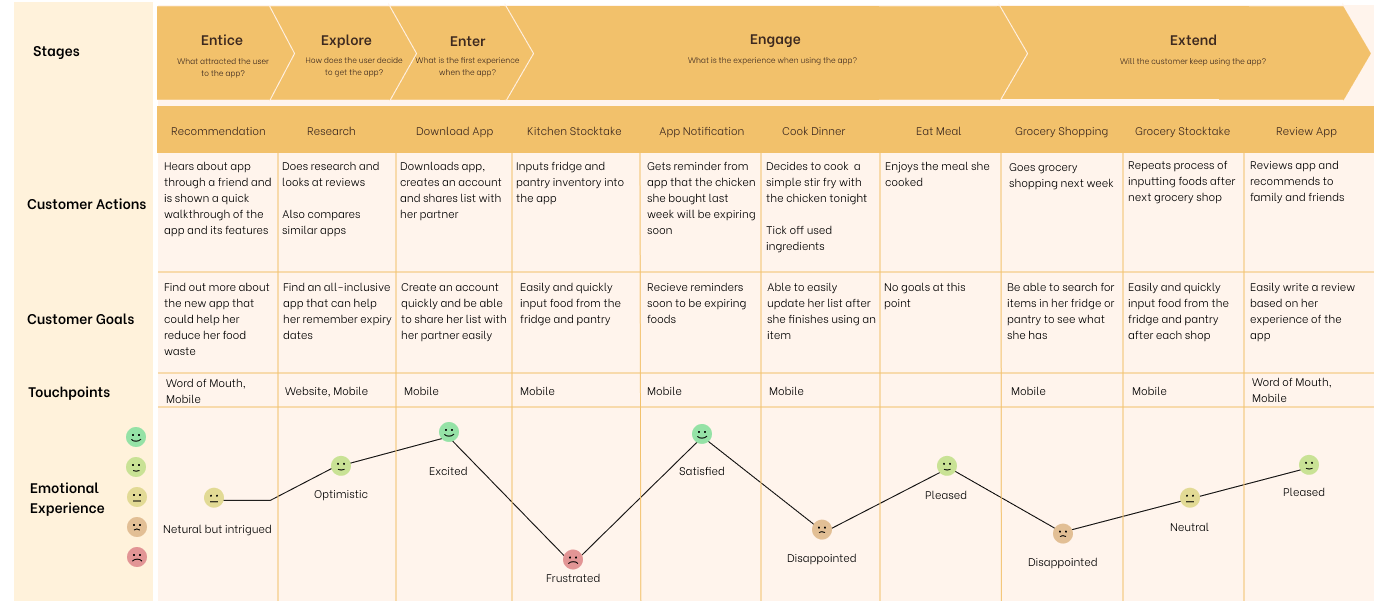1390x601 pixels.
Task: Click the Entice stage arrow
Action: [222, 53]
